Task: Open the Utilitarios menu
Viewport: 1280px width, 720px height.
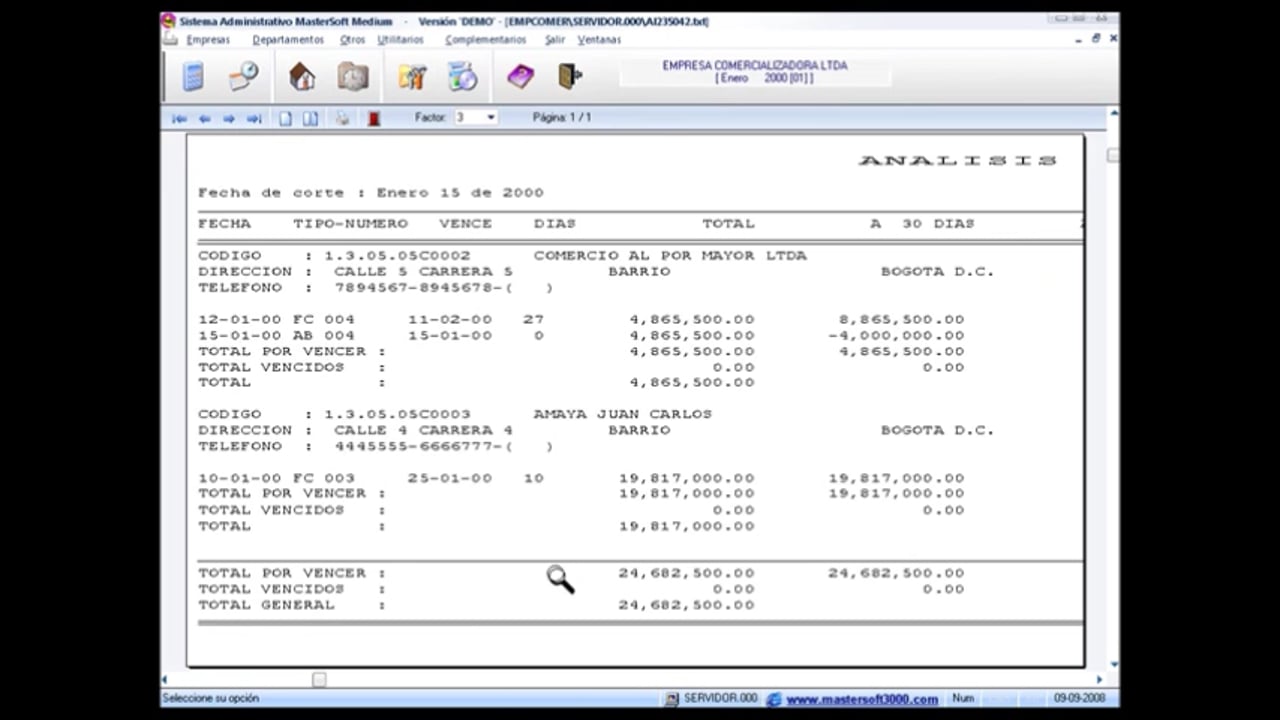Action: click(400, 40)
